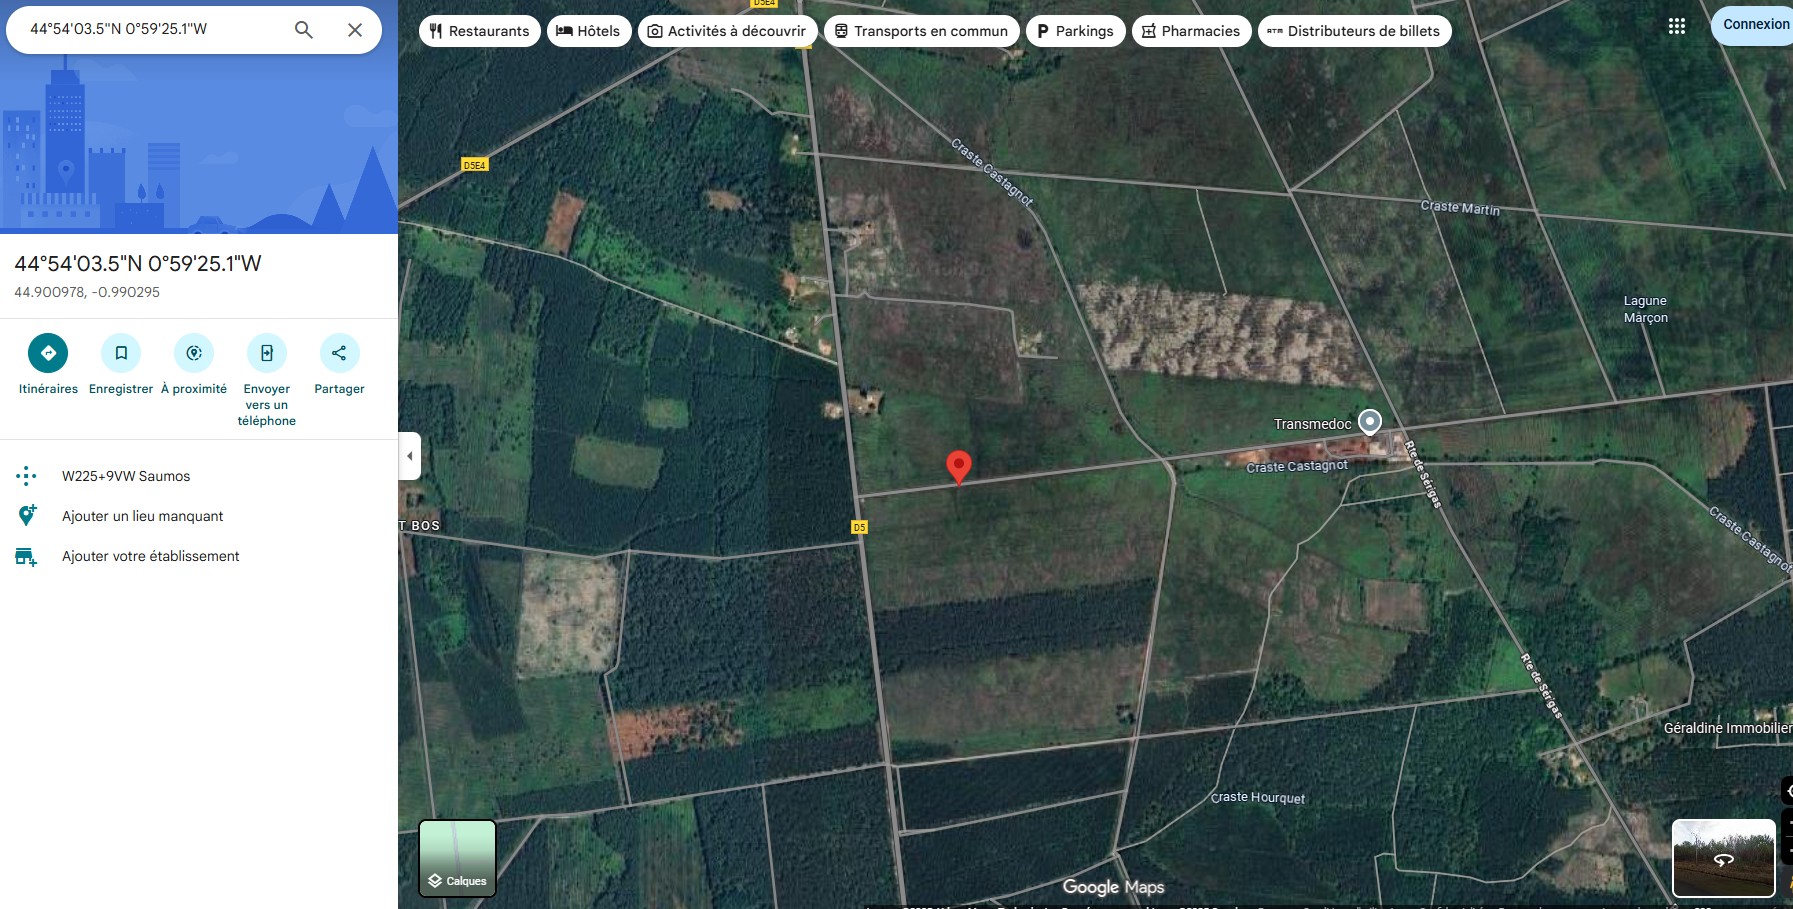Filter map by Hôtels
The image size is (1793, 909).
point(589,31)
